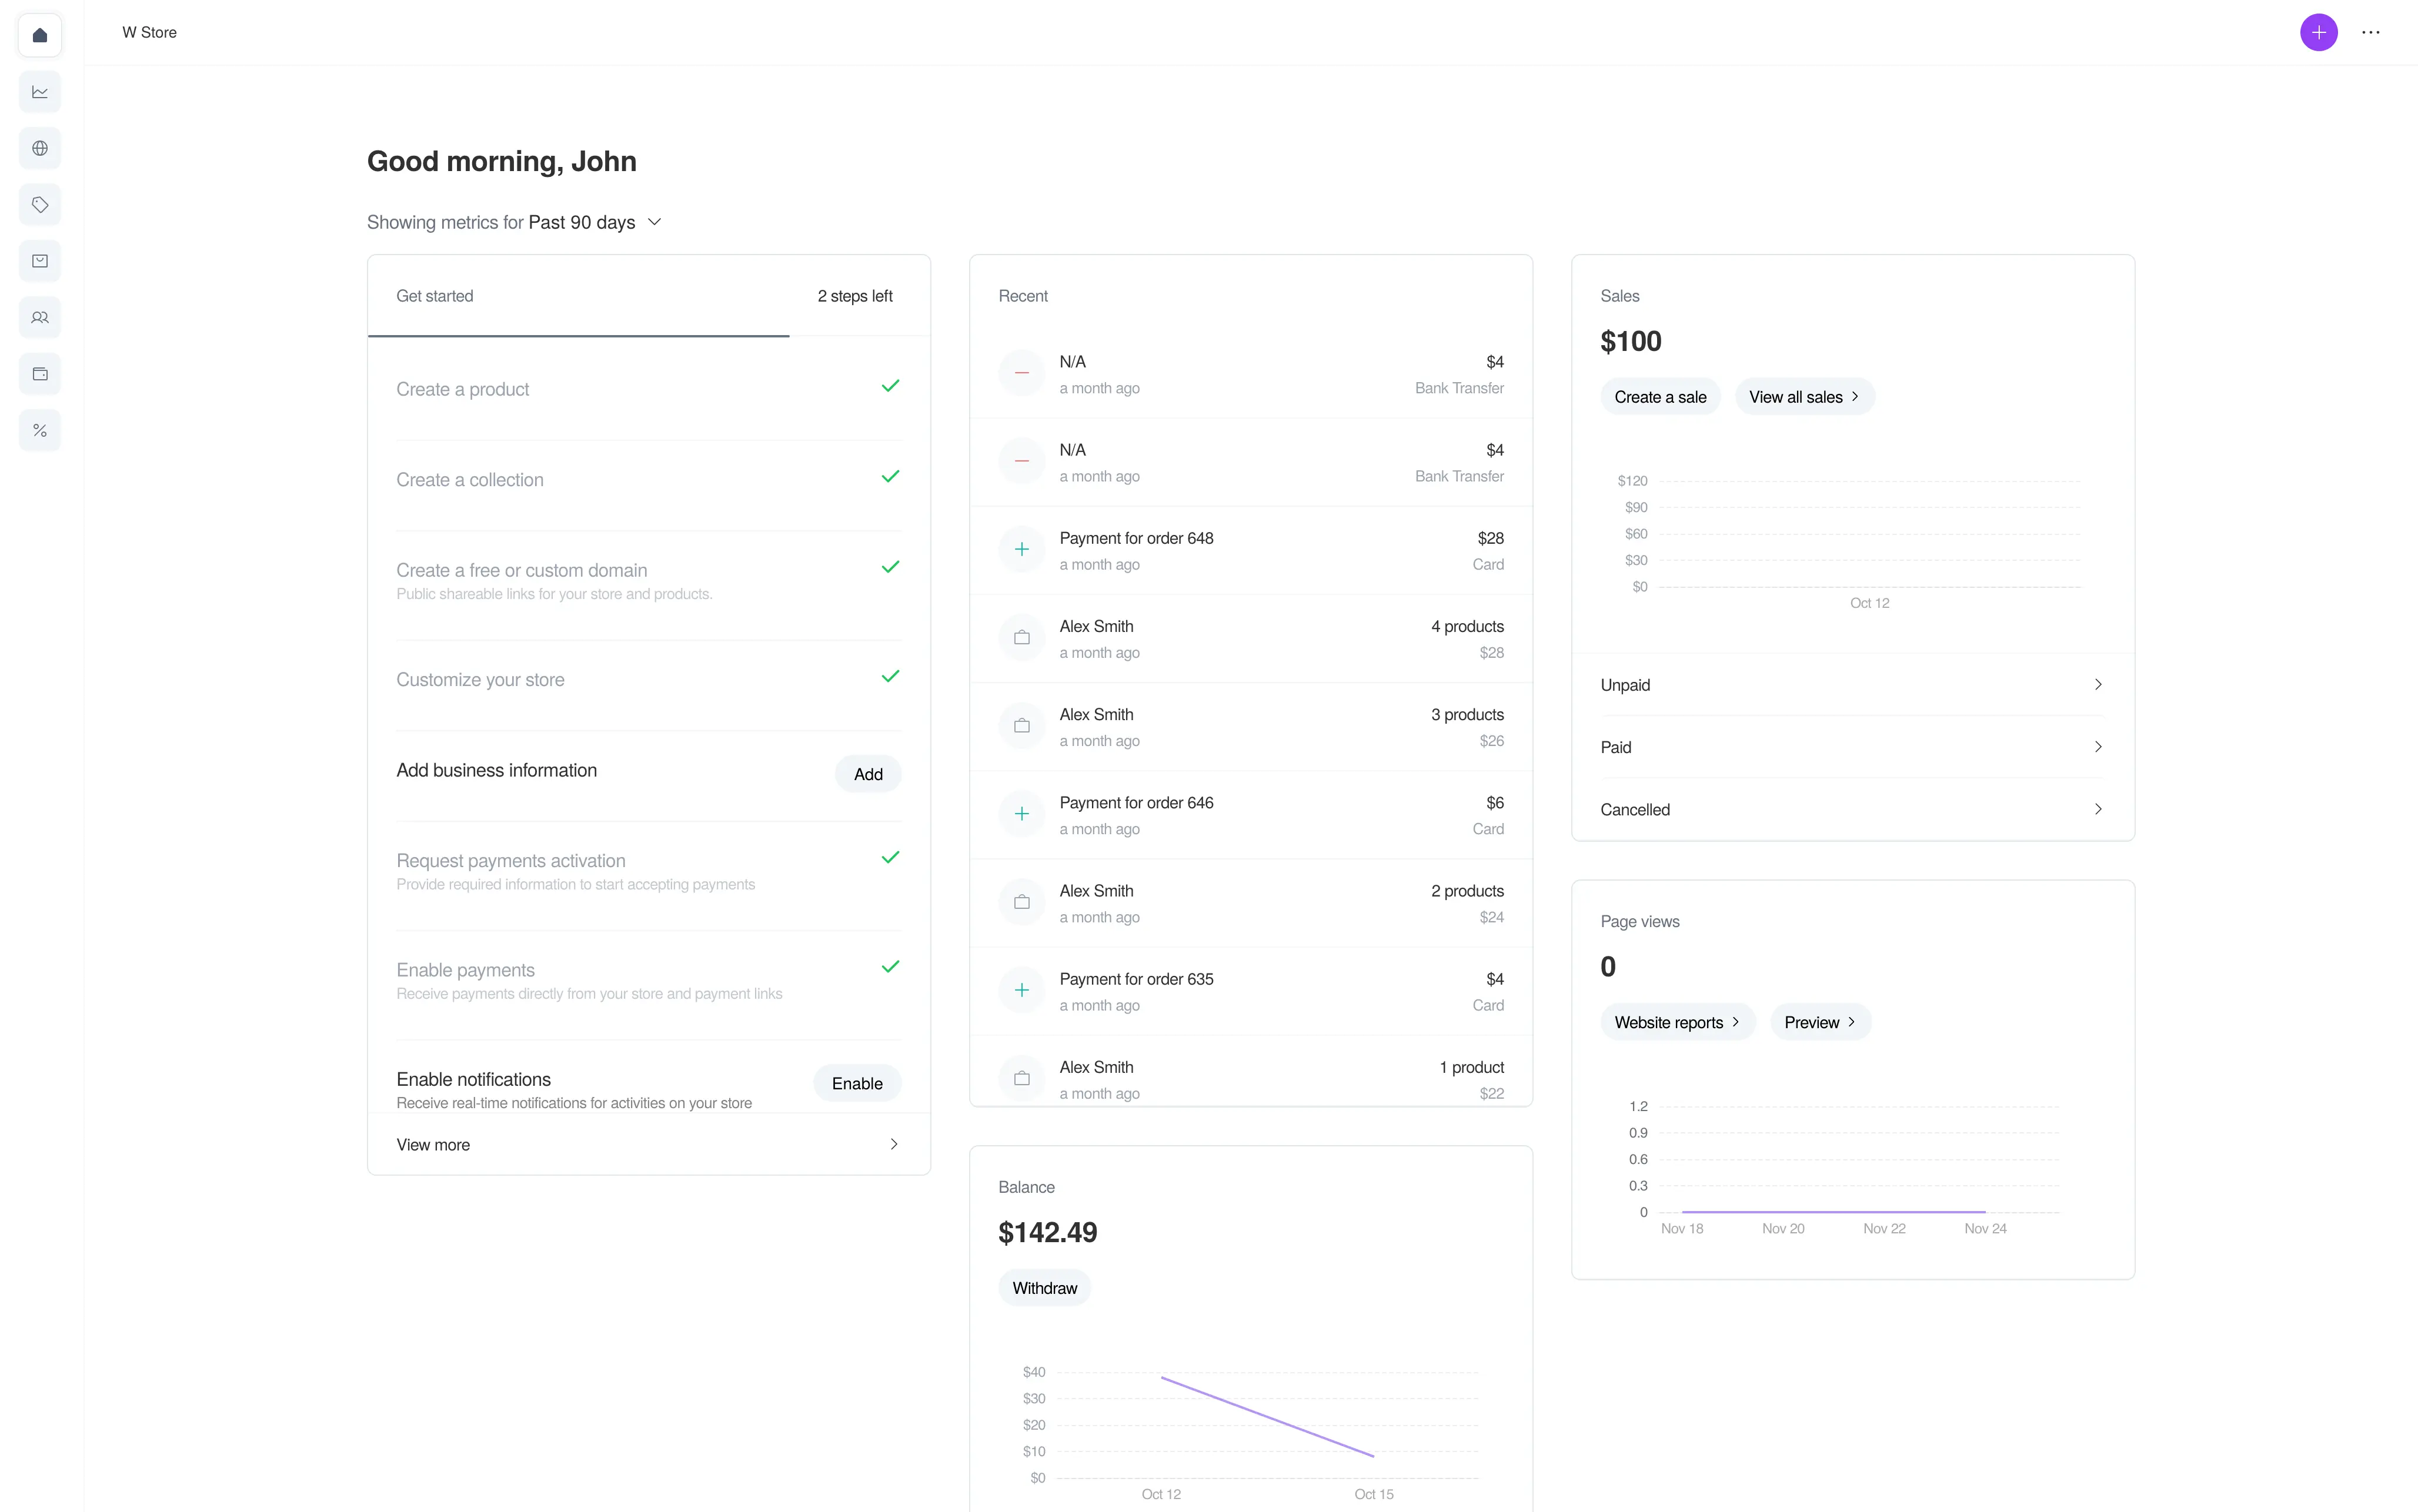Enable notifications for store activities
The height and width of the screenshot is (1512, 2418).
coord(856,1083)
